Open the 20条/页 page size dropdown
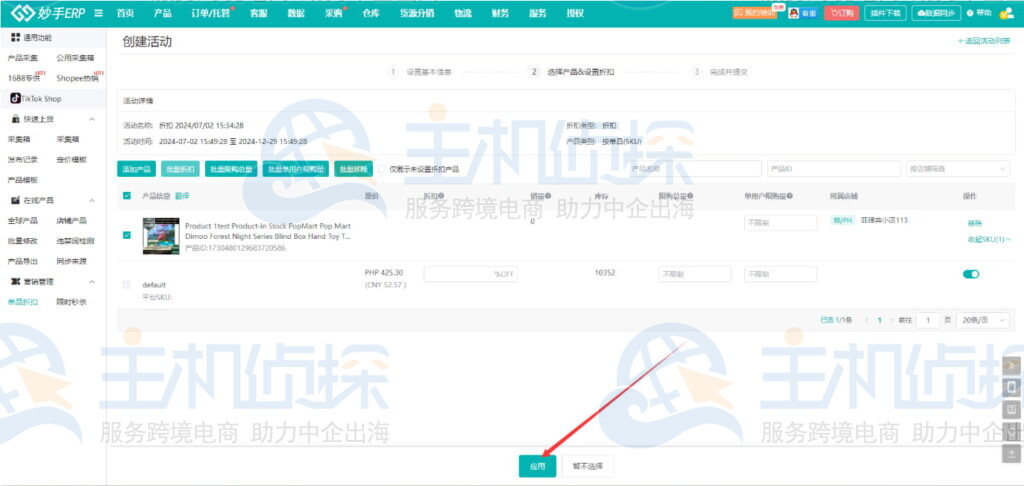The width and height of the screenshot is (1024, 486). (x=983, y=320)
